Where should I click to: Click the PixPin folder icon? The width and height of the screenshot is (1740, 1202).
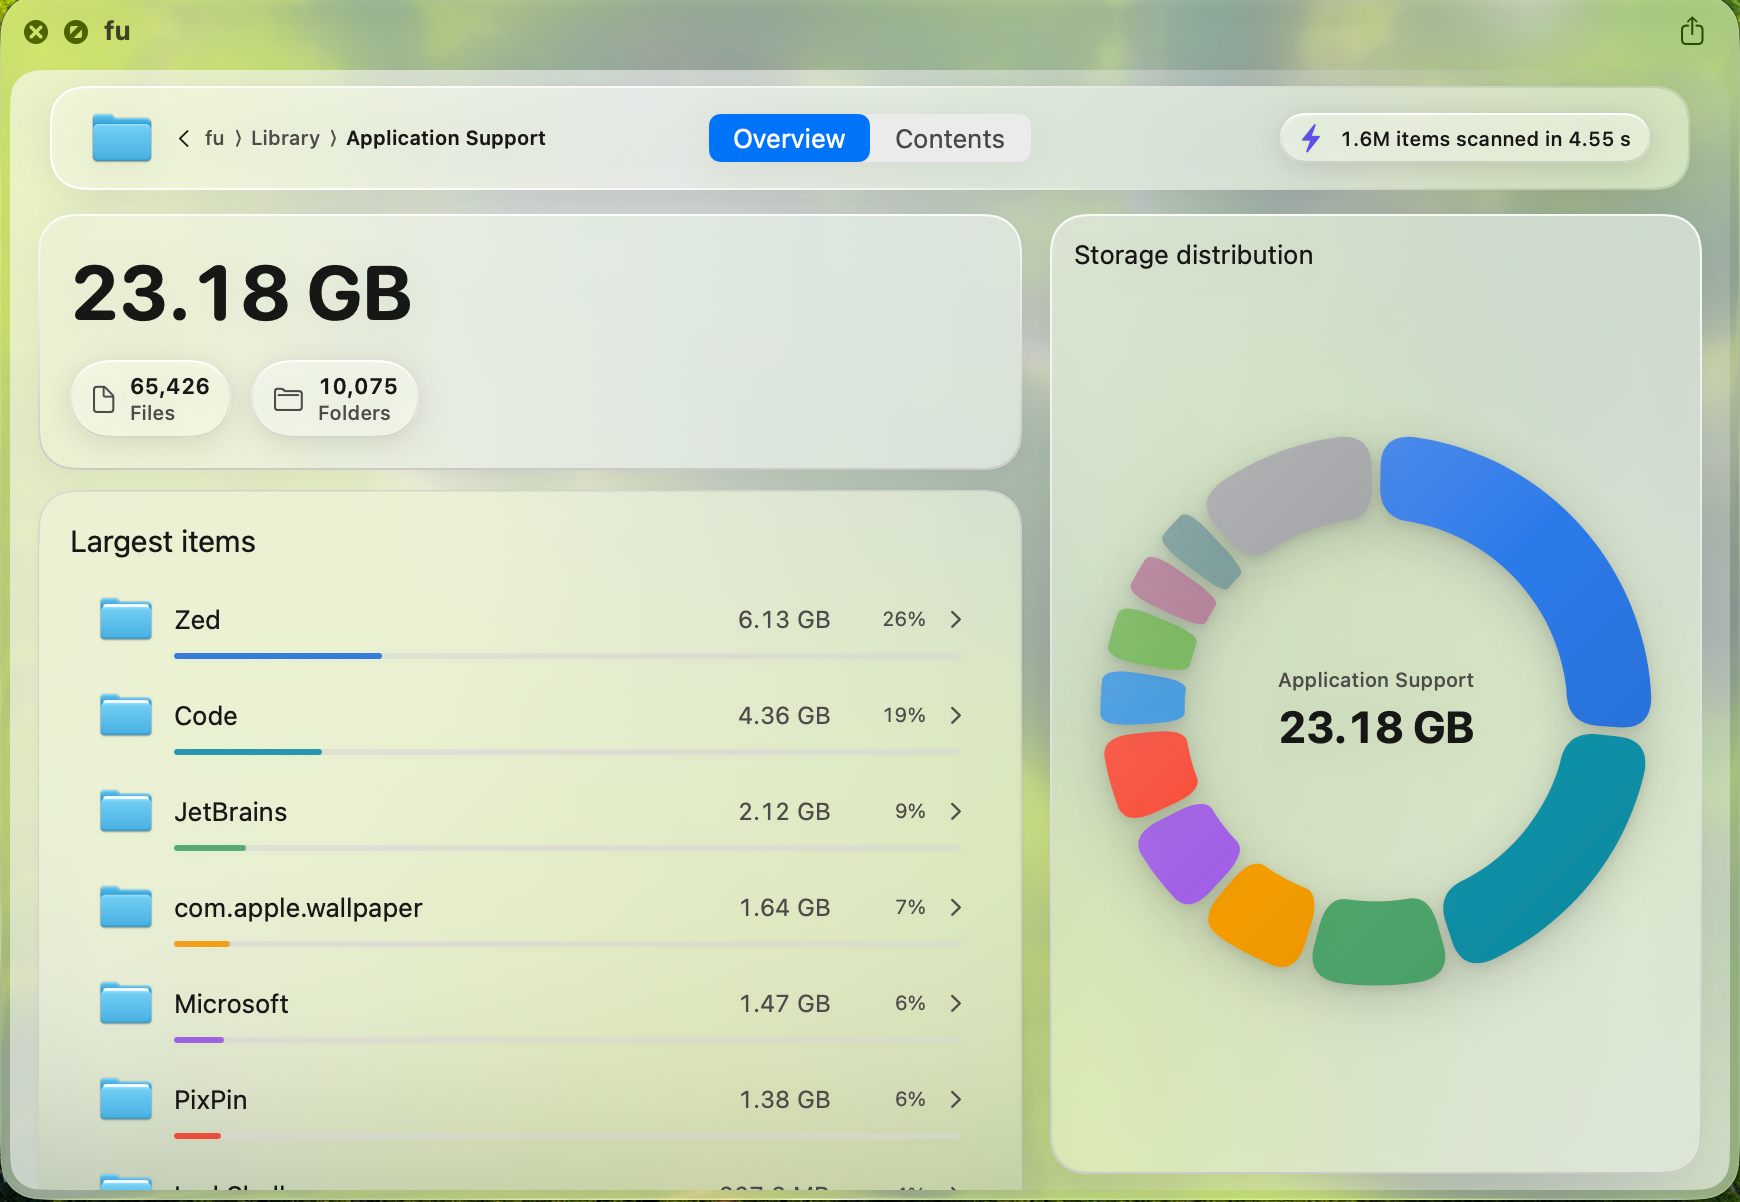point(126,1099)
